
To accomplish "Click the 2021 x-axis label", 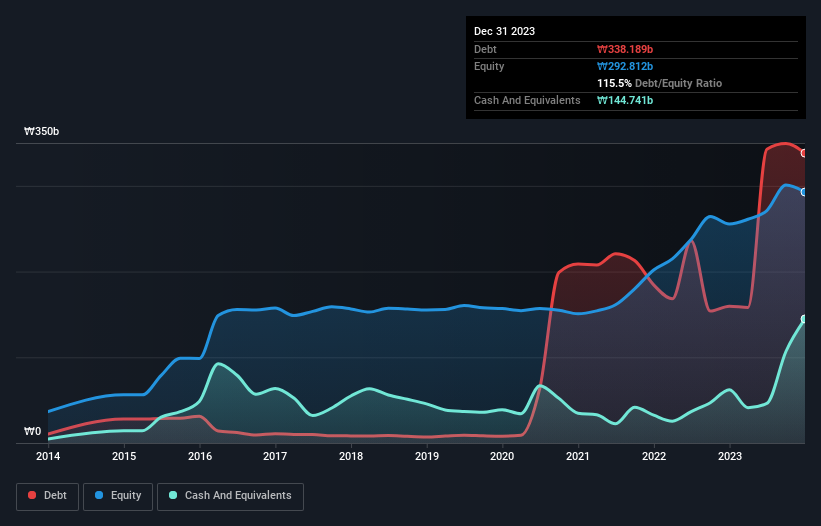I will pos(578,456).
